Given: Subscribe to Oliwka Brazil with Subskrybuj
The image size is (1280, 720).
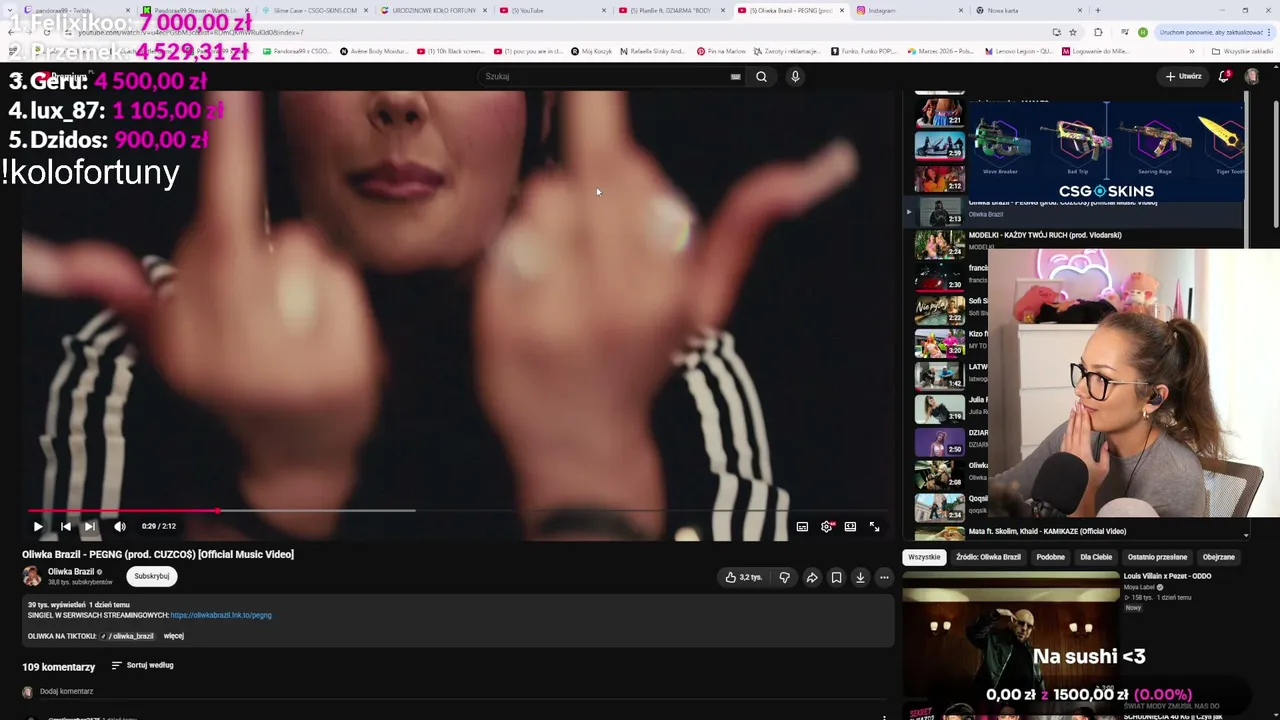Looking at the screenshot, I should [x=152, y=576].
